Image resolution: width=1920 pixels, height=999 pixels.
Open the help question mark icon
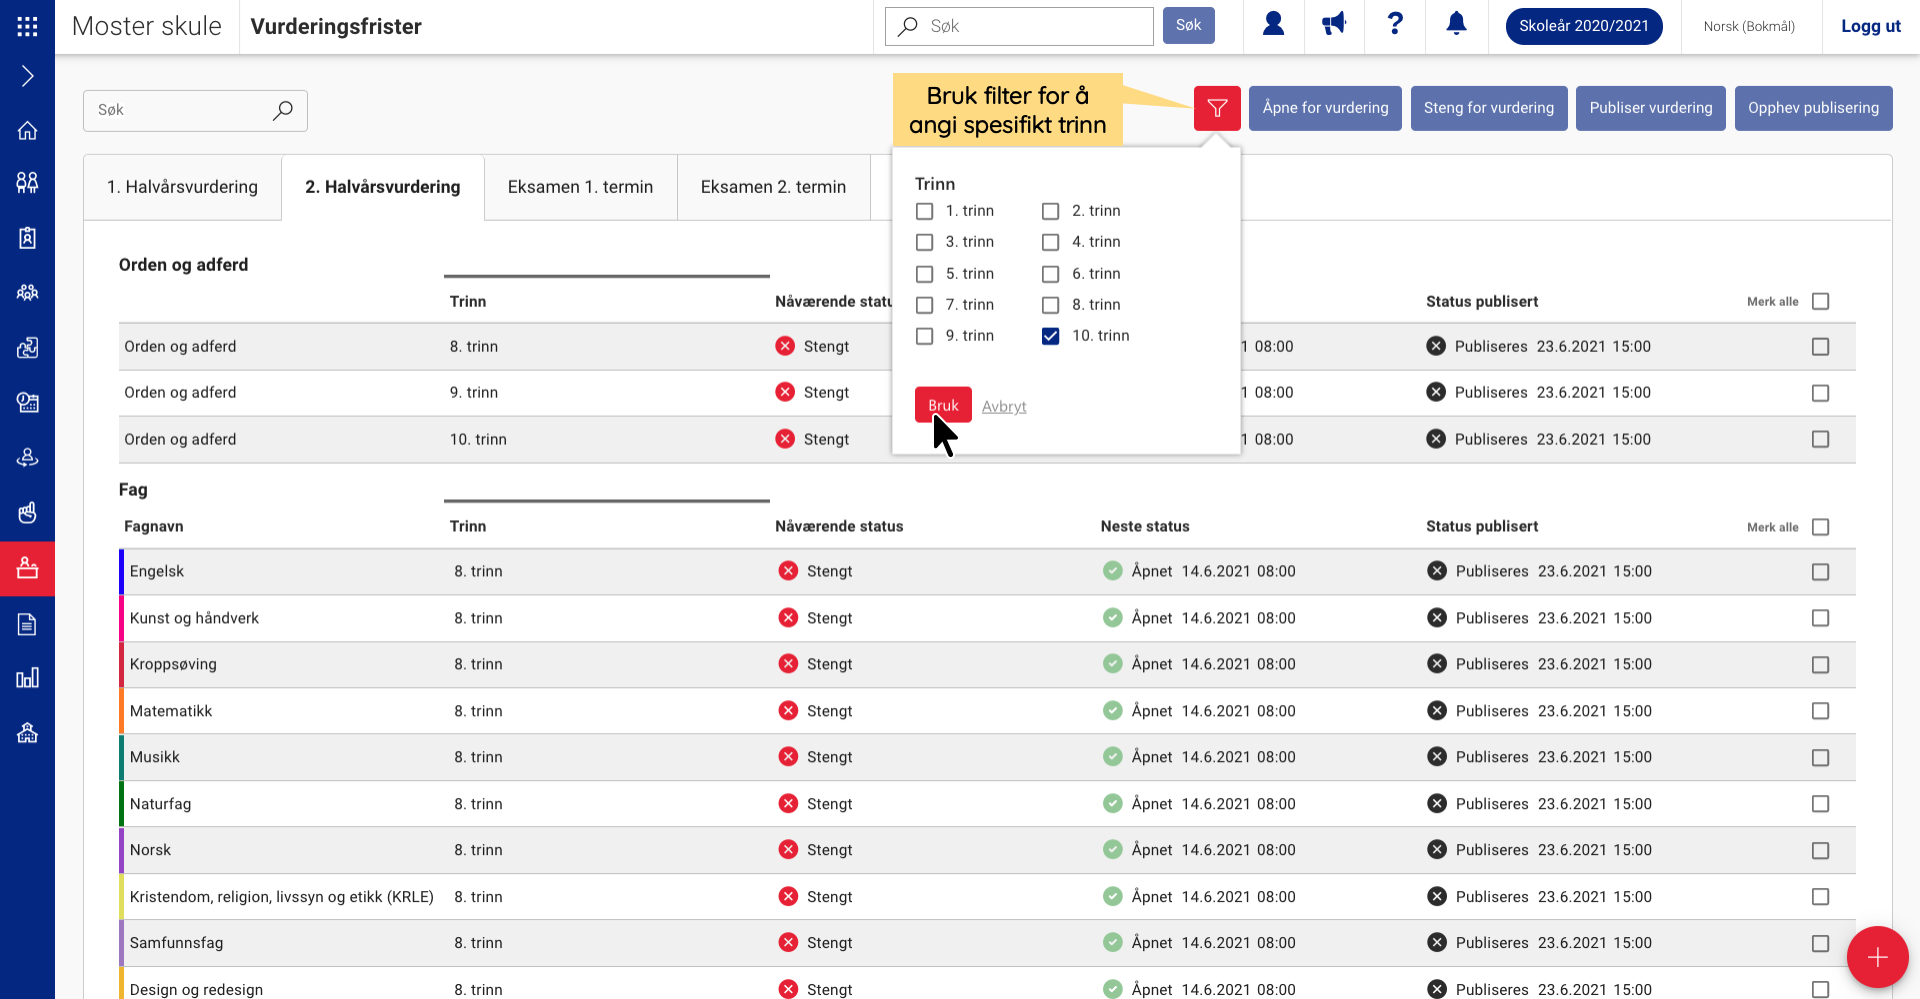coord(1395,24)
